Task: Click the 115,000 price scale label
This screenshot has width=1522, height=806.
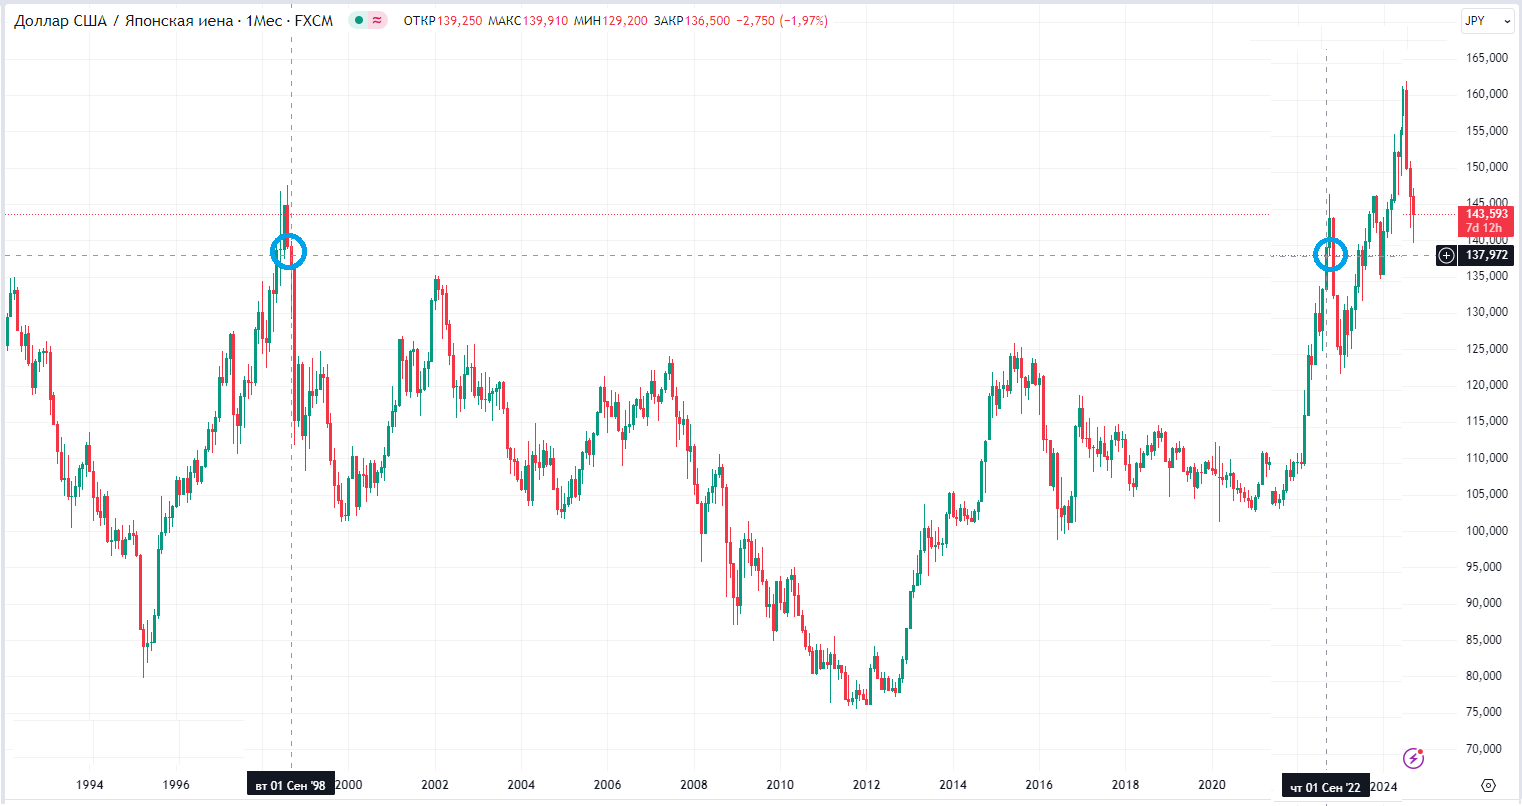Action: pos(1487,421)
